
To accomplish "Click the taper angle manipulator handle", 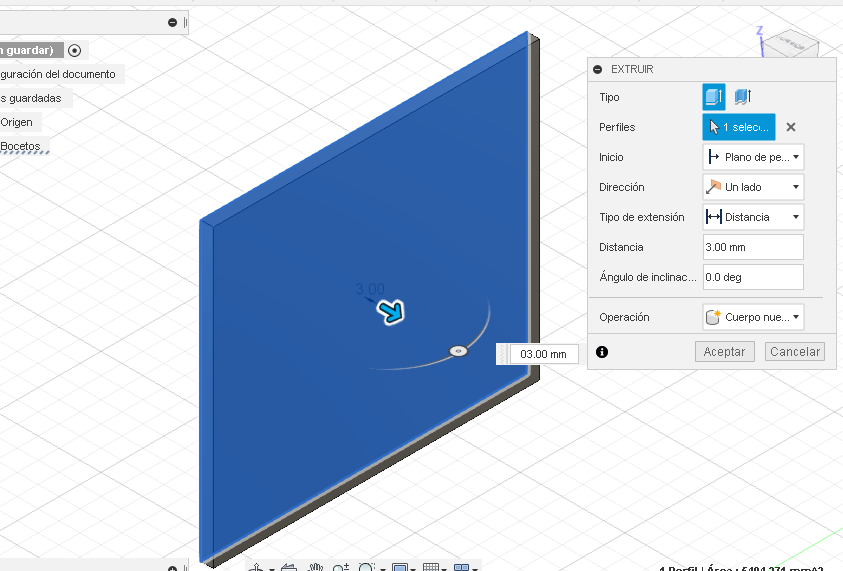I will 458,351.
